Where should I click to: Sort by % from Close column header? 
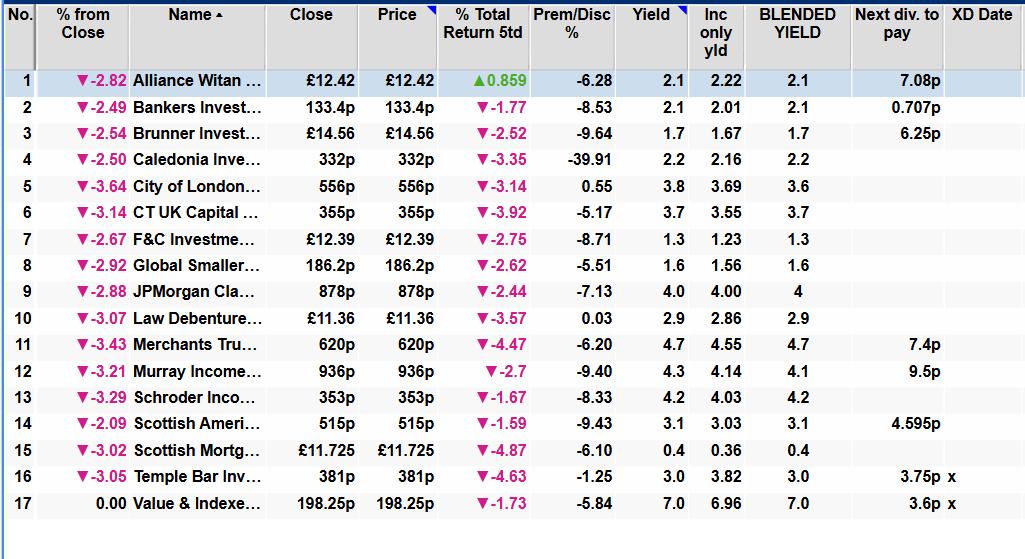point(82,24)
